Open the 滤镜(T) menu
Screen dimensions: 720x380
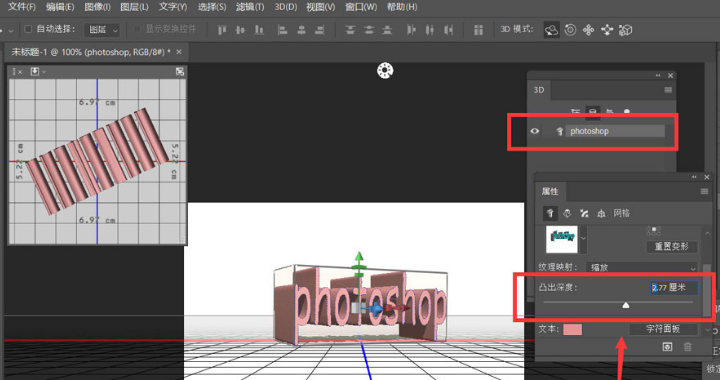pos(250,7)
